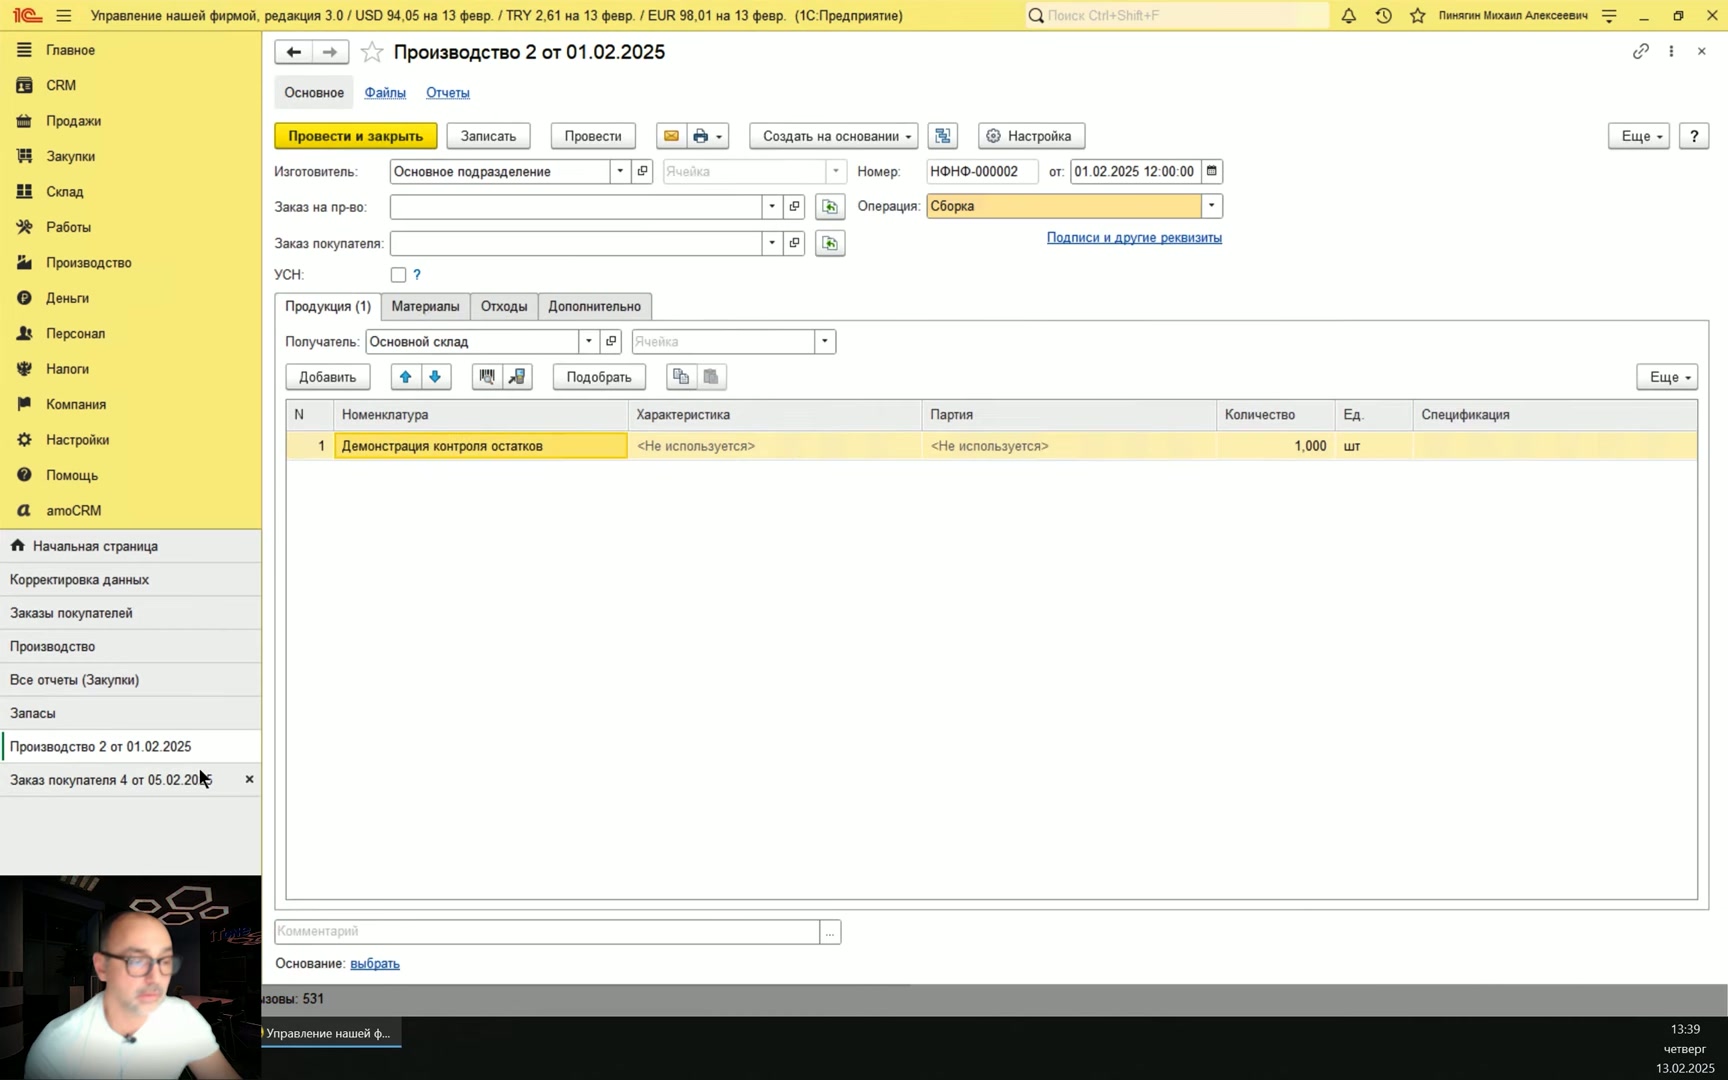This screenshot has width=1728, height=1080.
Task: Switch to the Дополнительно tab
Action: [595, 306]
